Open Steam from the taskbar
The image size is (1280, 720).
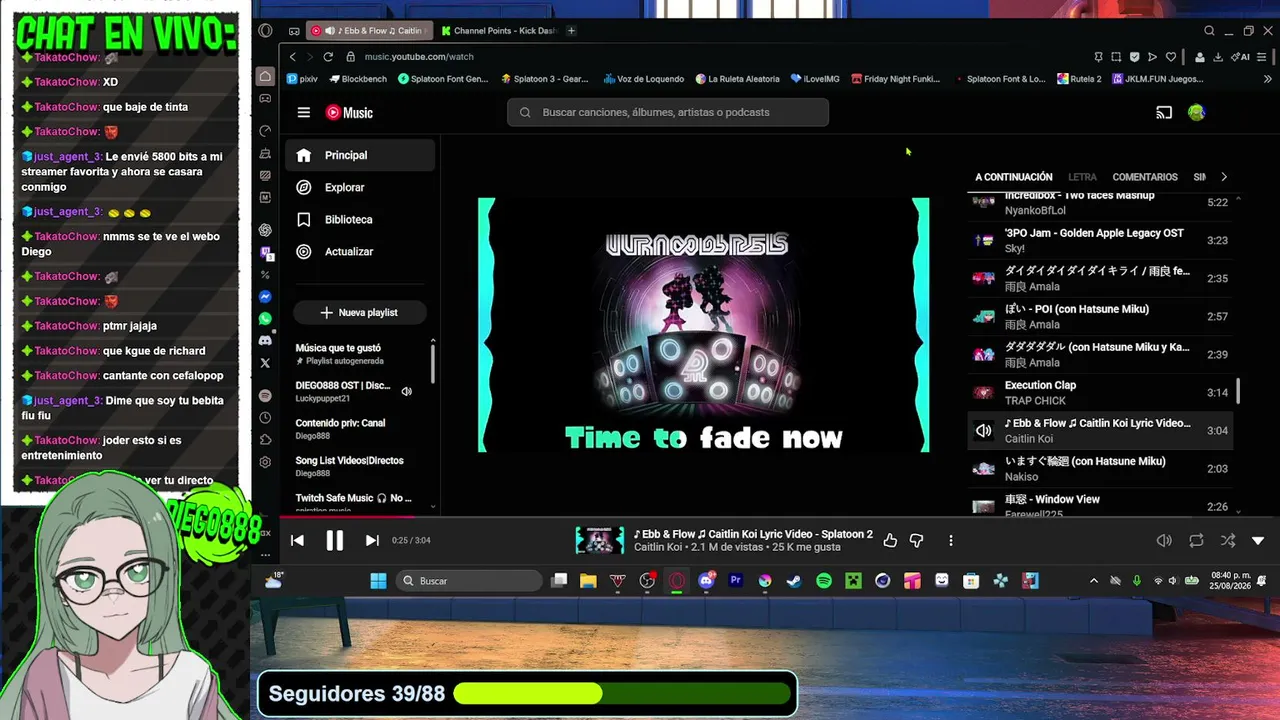(x=794, y=581)
